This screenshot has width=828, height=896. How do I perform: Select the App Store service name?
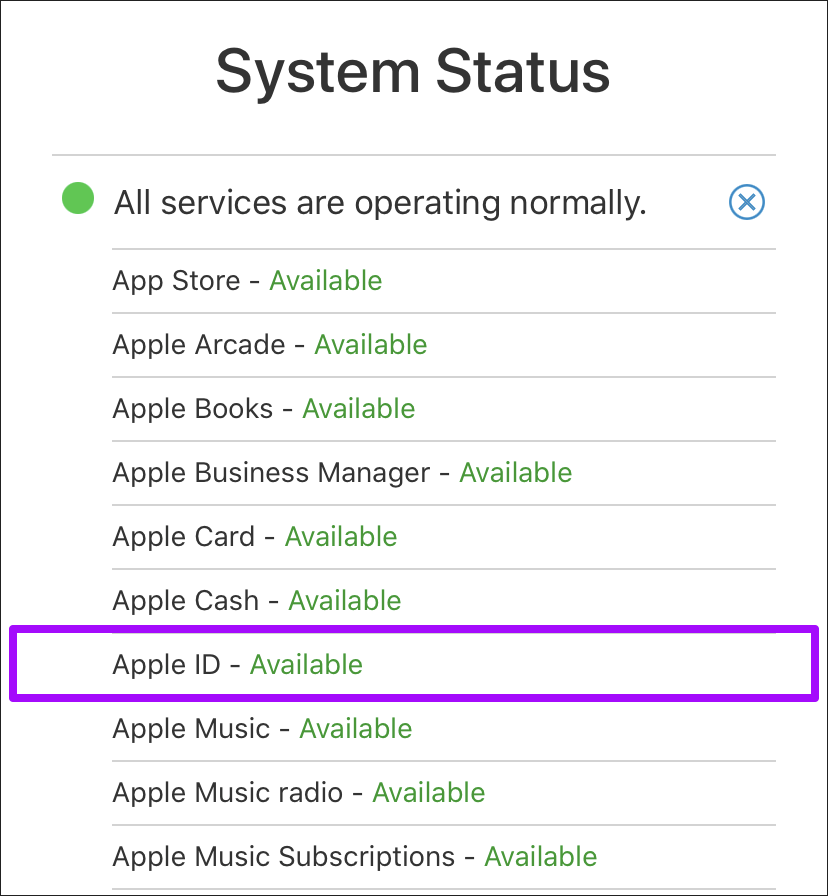[x=176, y=280]
